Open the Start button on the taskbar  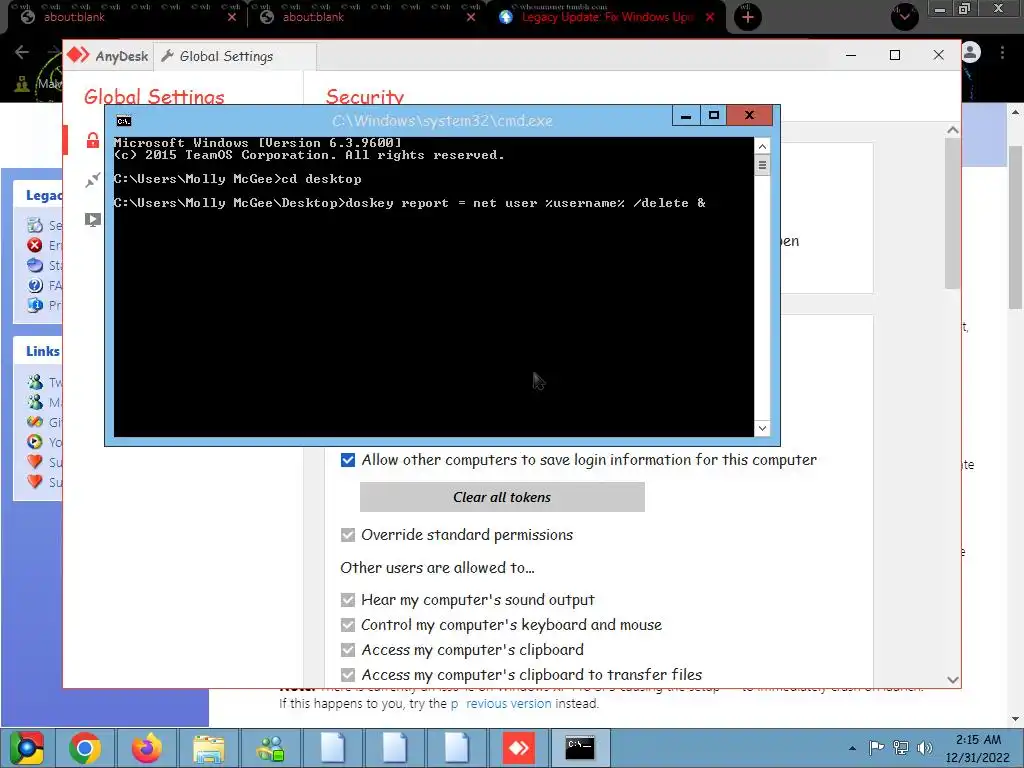coord(27,748)
